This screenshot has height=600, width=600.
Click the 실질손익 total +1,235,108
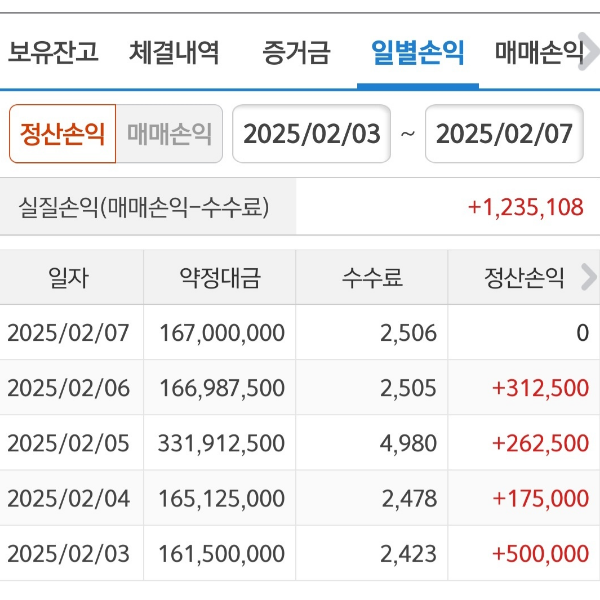pos(525,208)
